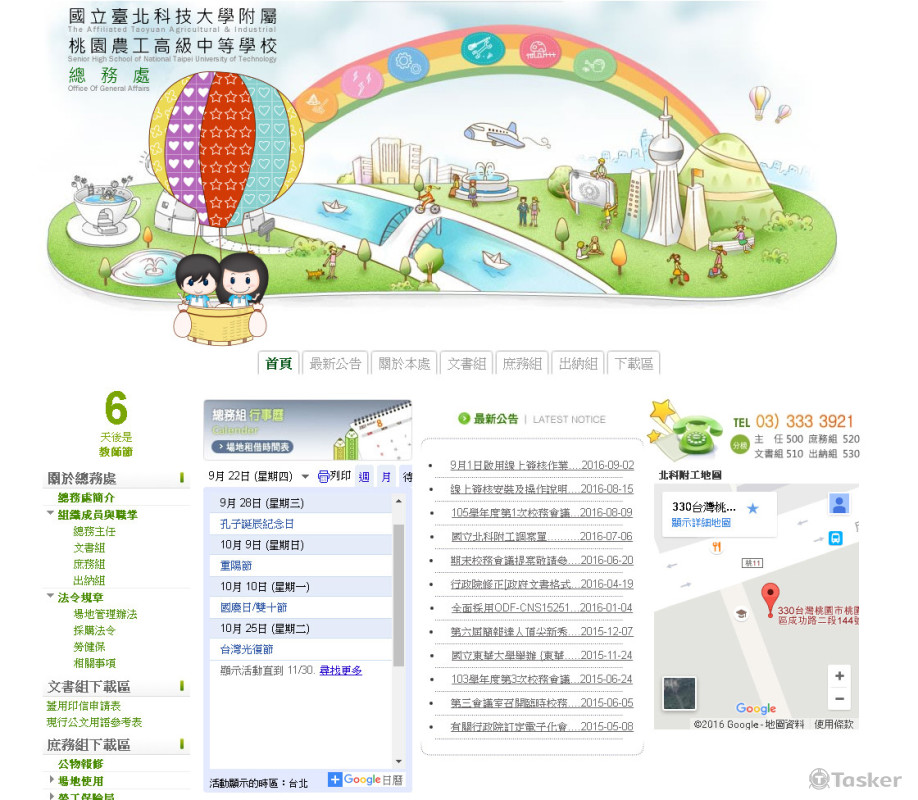Switch the calendar to 月 (month) view
918x800 pixels.
pos(386,476)
